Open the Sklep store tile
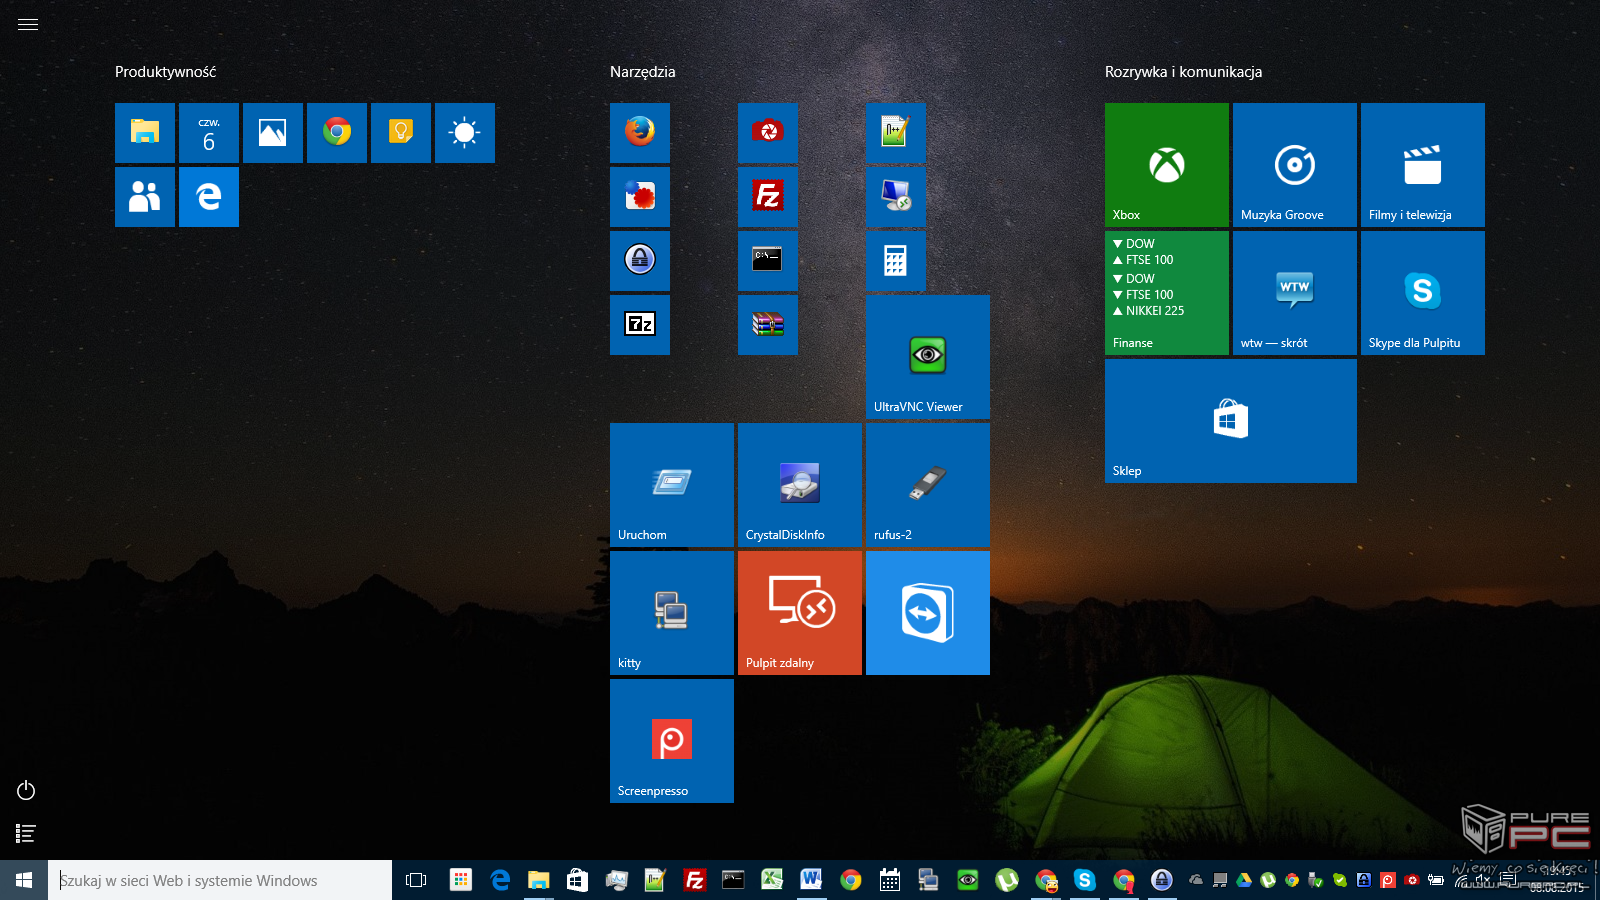The width and height of the screenshot is (1600, 900). [1231, 421]
